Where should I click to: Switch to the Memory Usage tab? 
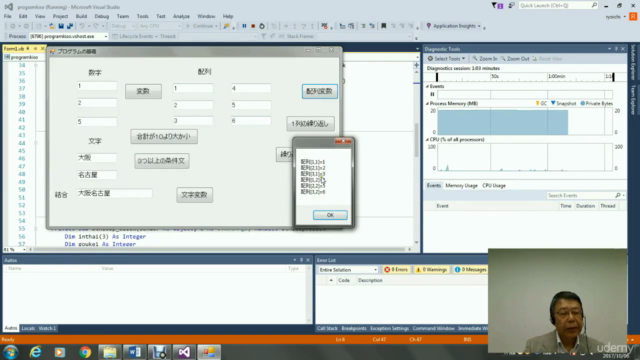pyautogui.click(x=461, y=186)
